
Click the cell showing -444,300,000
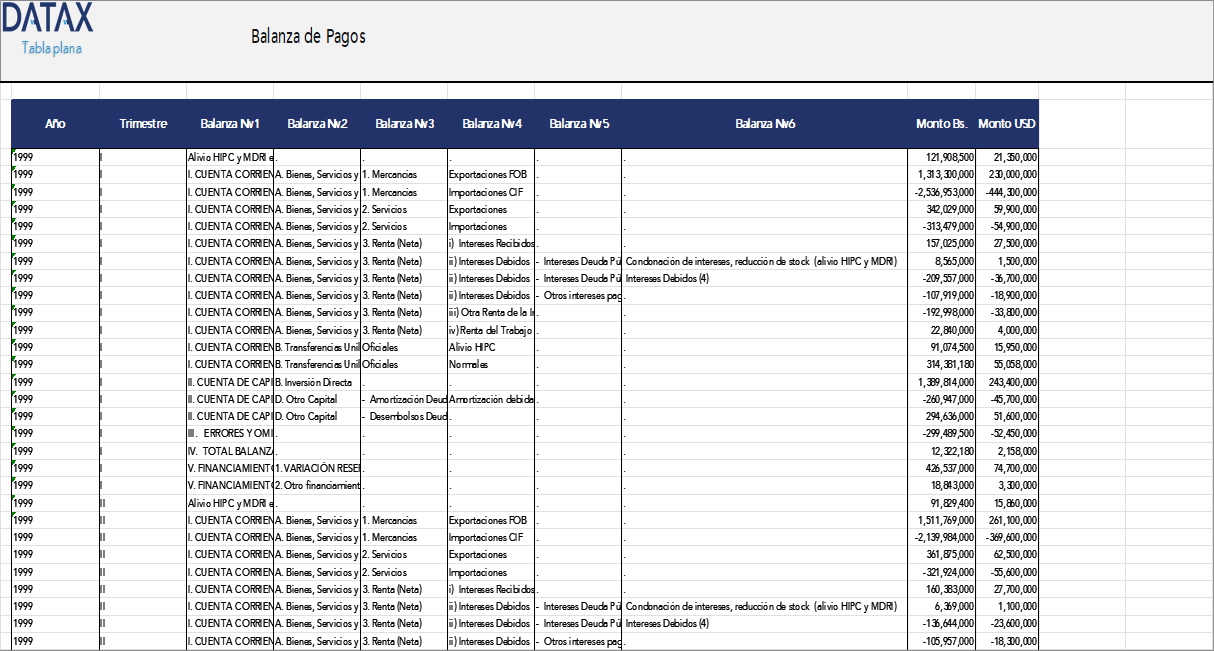point(1009,192)
